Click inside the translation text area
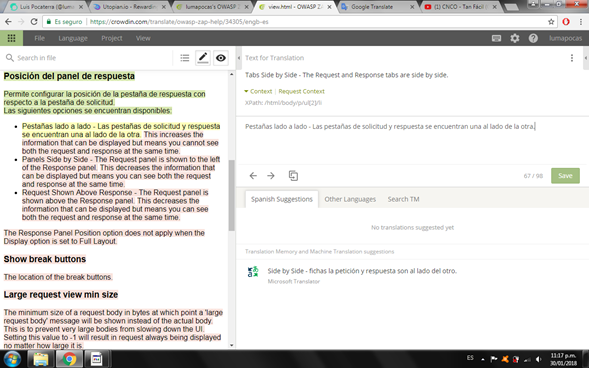This screenshot has height=368, width=589. [412, 141]
